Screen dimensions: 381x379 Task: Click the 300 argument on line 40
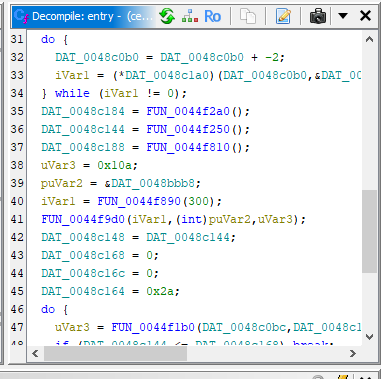tap(199, 201)
